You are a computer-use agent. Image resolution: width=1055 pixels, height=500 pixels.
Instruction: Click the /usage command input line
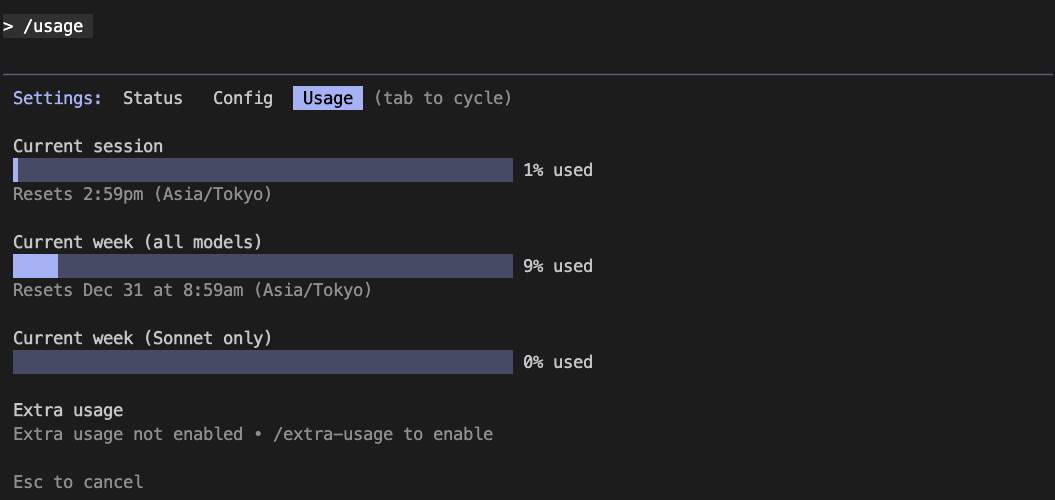[48, 27]
